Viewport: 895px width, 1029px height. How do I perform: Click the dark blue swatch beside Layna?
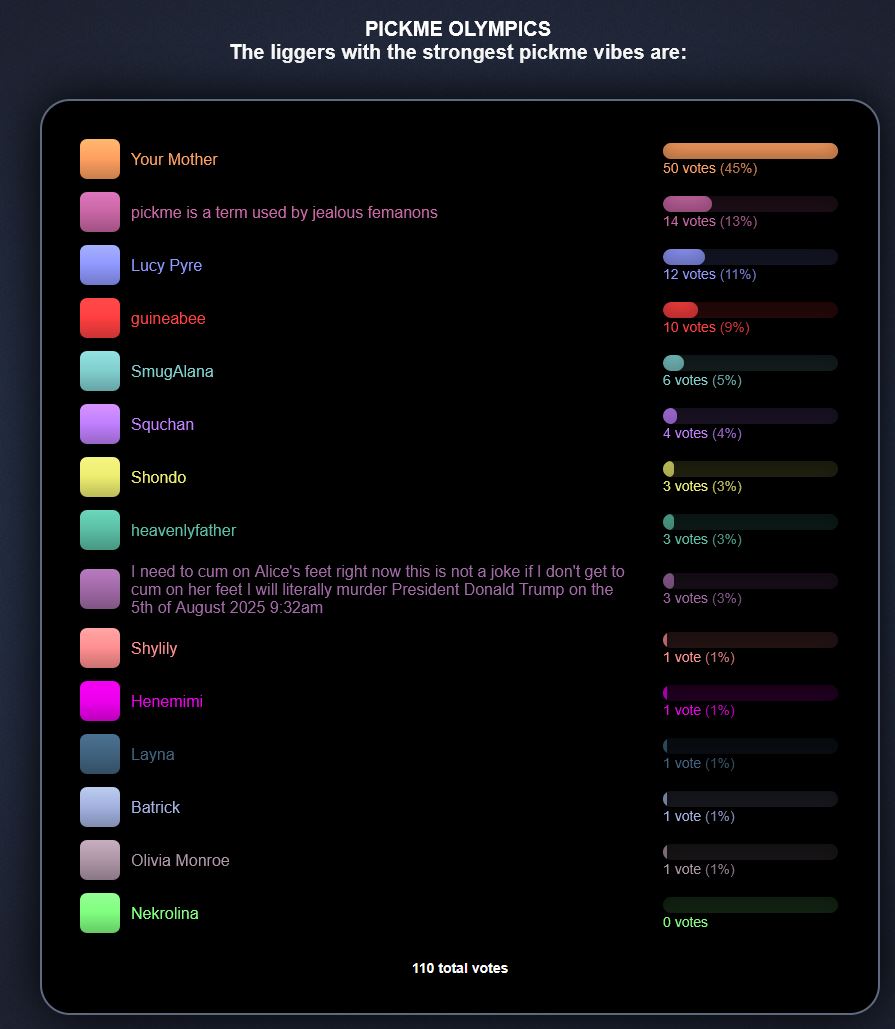click(x=100, y=754)
